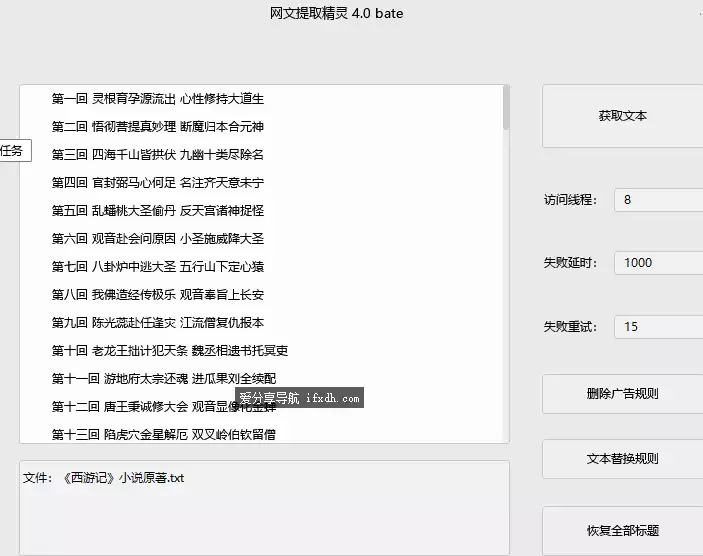Select chapter 第十回 老龙王拙计犯天条
Viewport: 703px width, 556px height.
169,351
